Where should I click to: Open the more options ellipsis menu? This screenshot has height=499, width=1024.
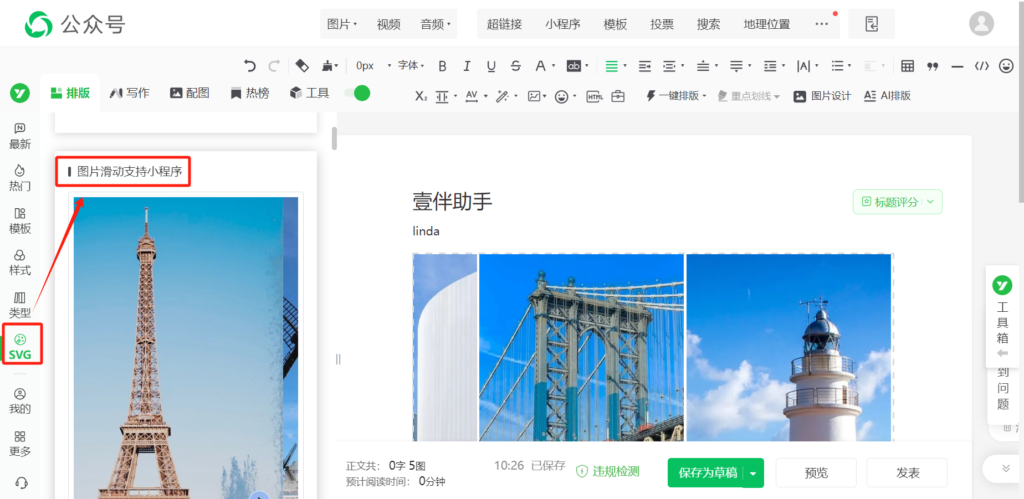822,24
